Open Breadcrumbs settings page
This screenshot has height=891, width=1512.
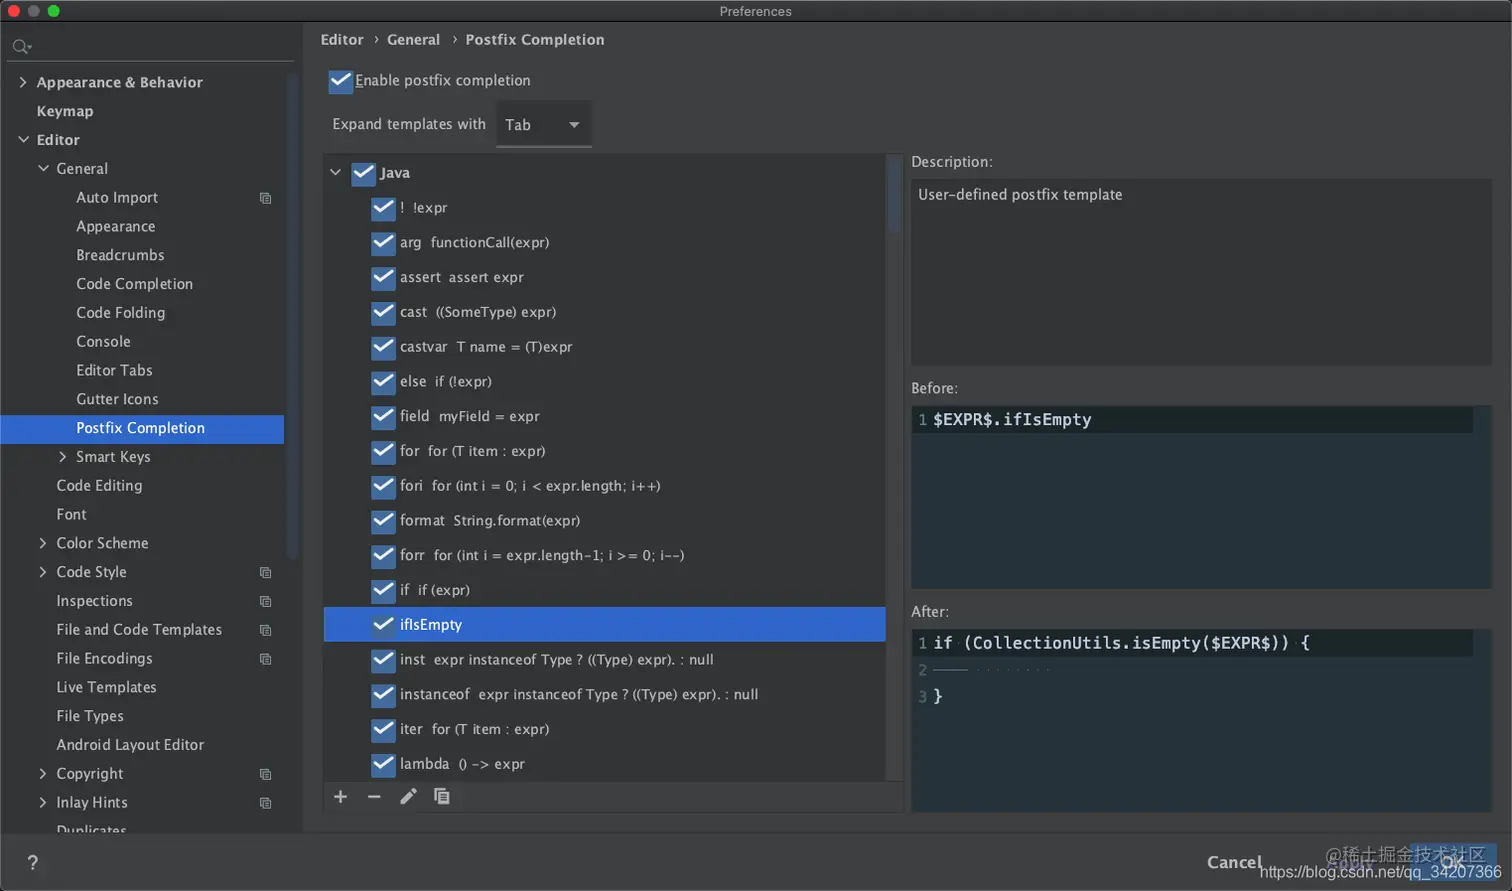click(x=120, y=255)
